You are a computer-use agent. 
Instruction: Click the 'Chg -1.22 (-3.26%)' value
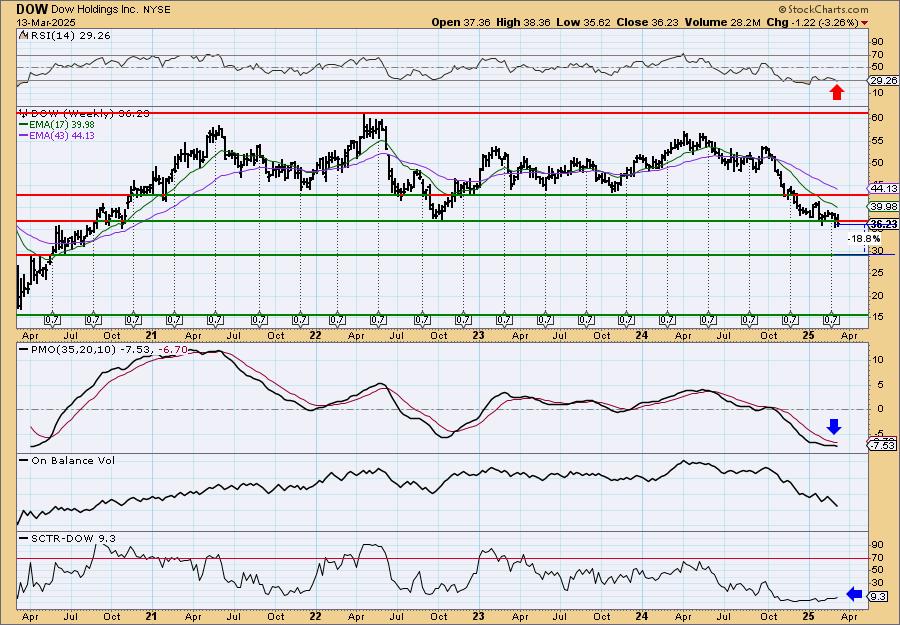(812, 22)
